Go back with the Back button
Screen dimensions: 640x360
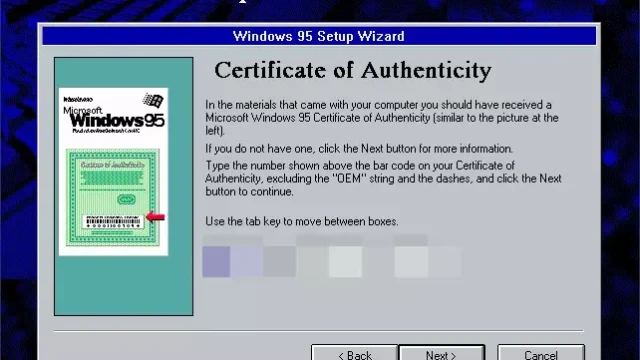pos(355,353)
